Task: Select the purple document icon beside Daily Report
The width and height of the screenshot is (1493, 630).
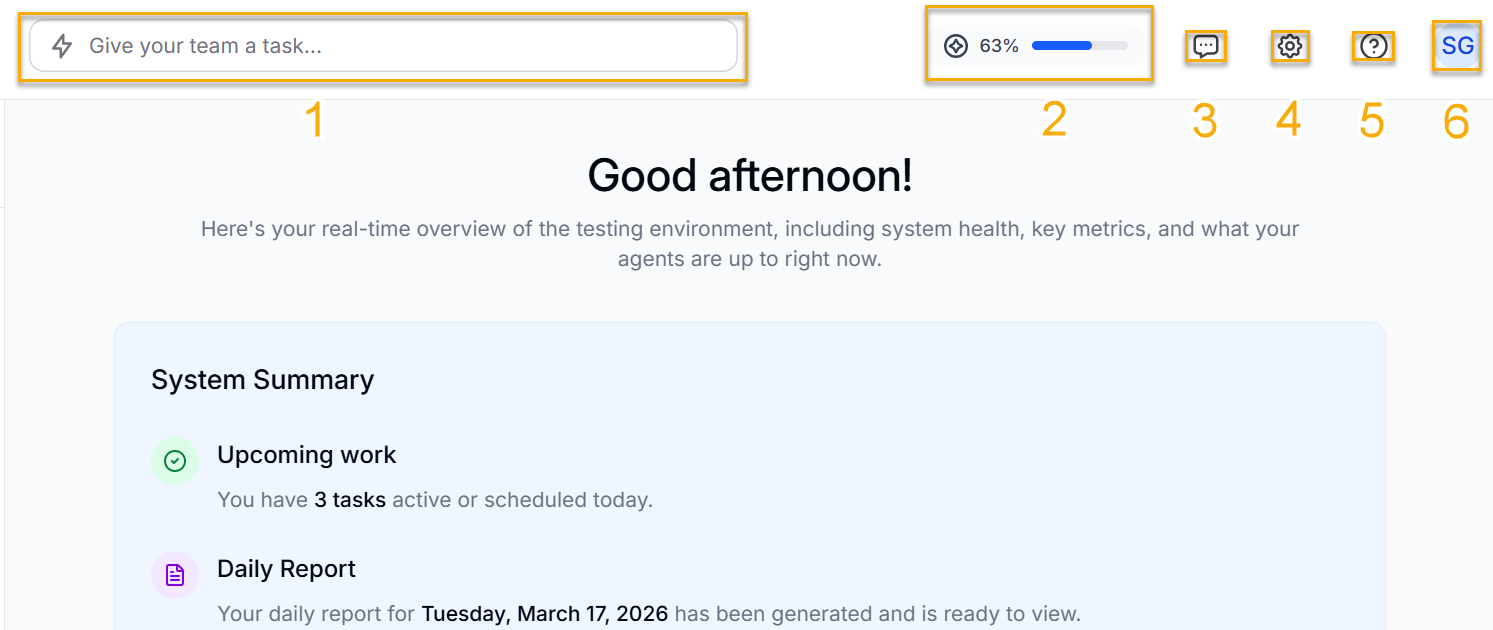Action: (x=175, y=575)
